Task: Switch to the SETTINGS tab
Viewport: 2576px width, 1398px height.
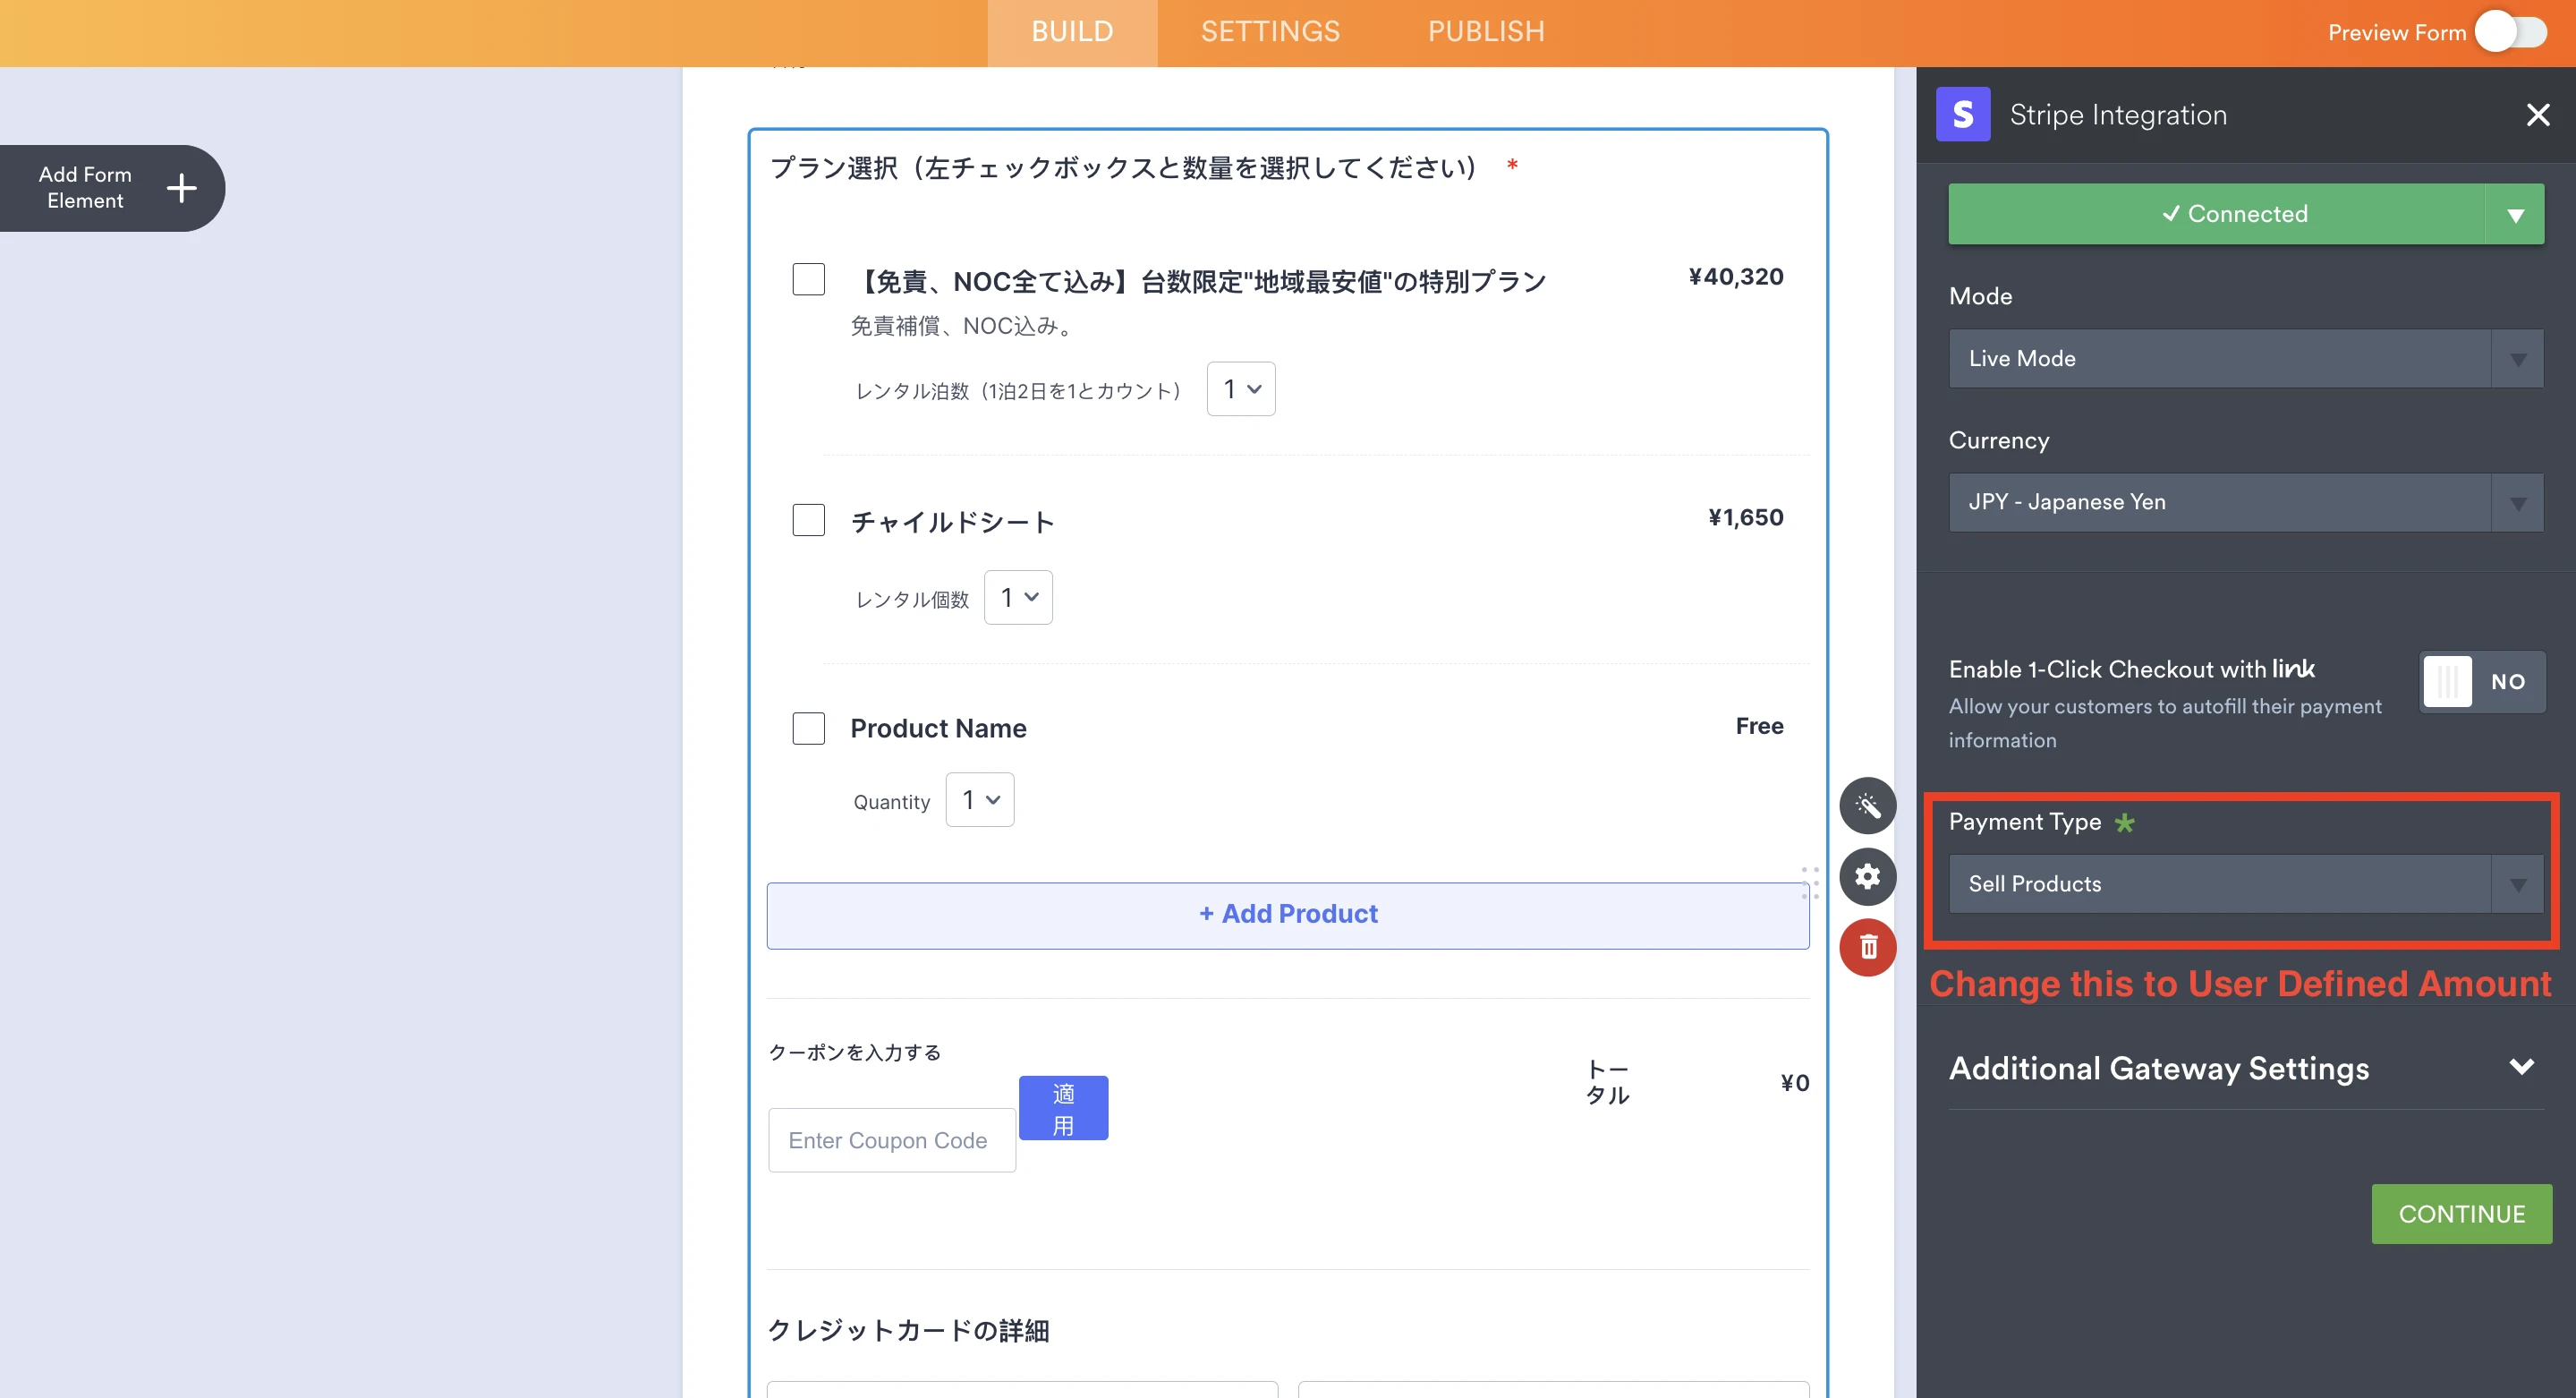Action: point(1270,32)
